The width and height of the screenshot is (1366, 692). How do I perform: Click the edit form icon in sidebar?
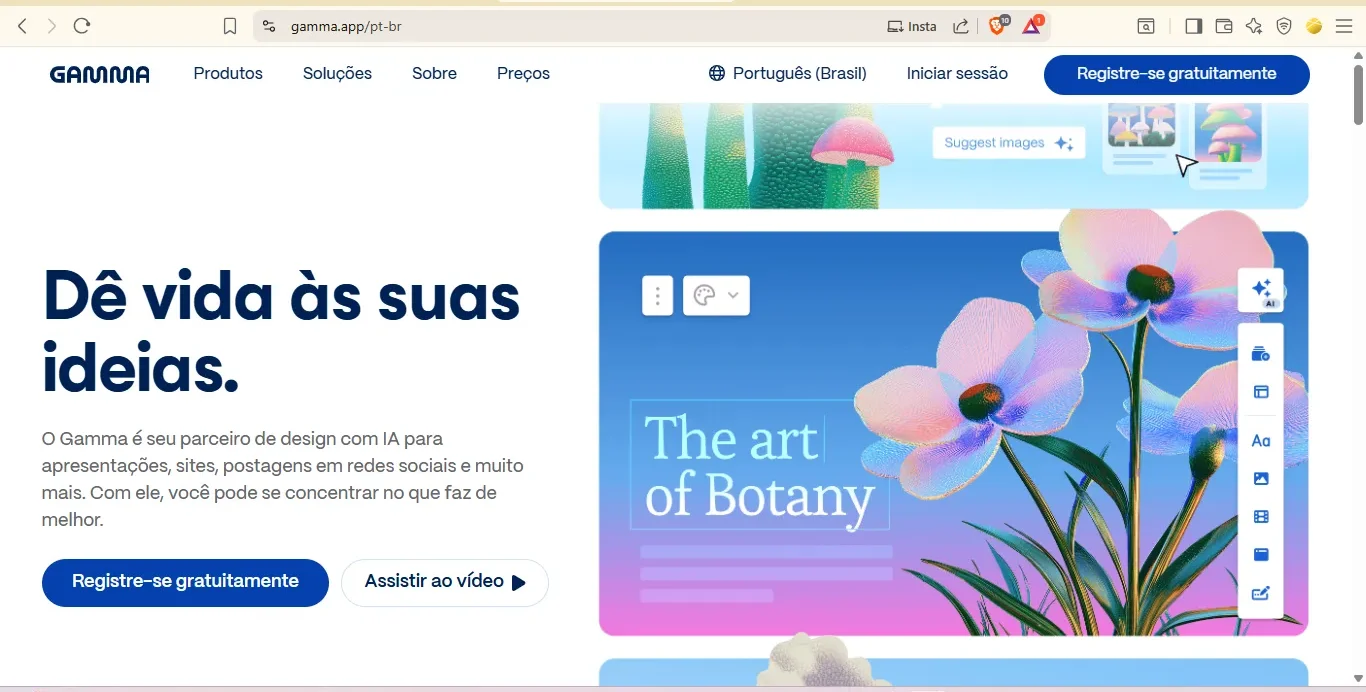pos(1261,593)
